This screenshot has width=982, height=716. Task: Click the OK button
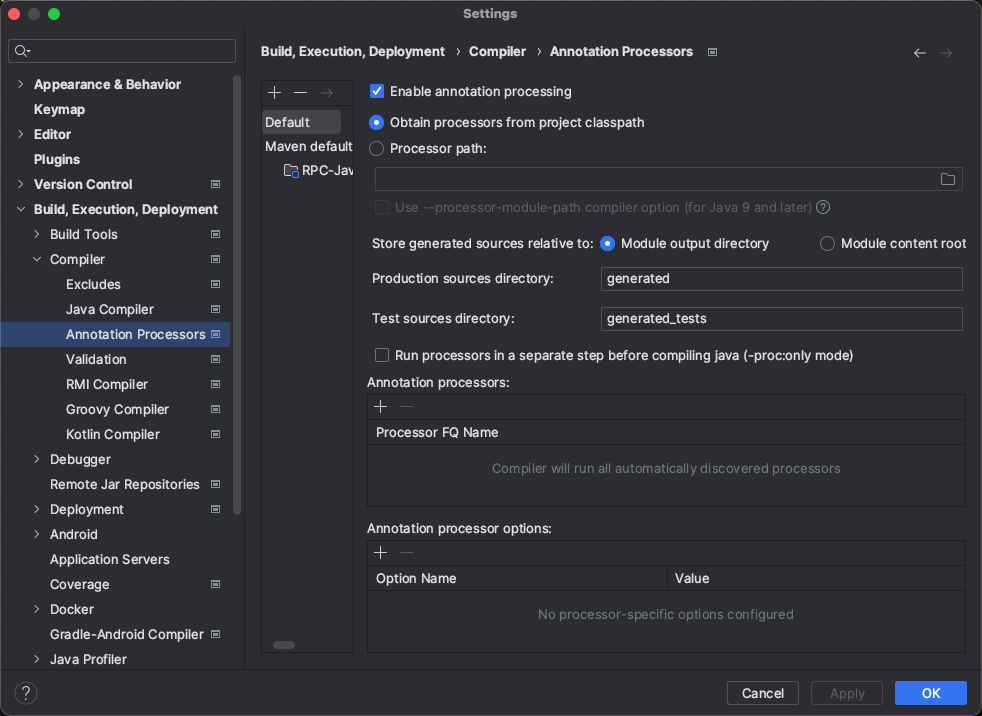pyautogui.click(x=930, y=693)
